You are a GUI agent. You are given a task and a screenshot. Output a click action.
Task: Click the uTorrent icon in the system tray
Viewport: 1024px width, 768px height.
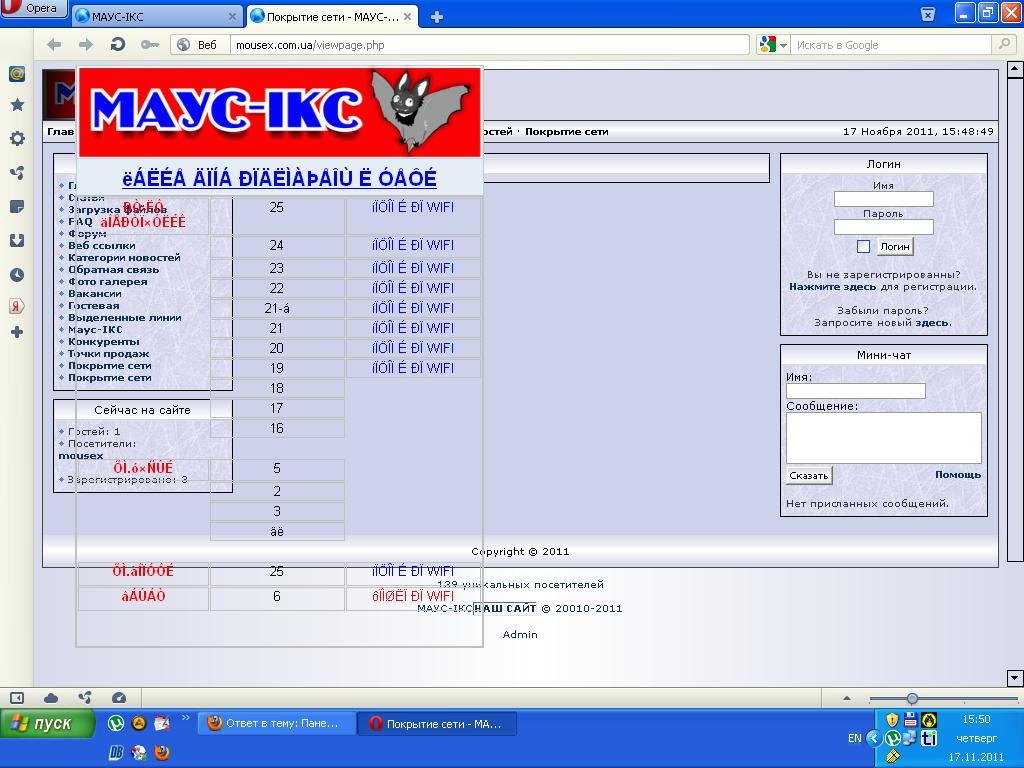[x=892, y=739]
